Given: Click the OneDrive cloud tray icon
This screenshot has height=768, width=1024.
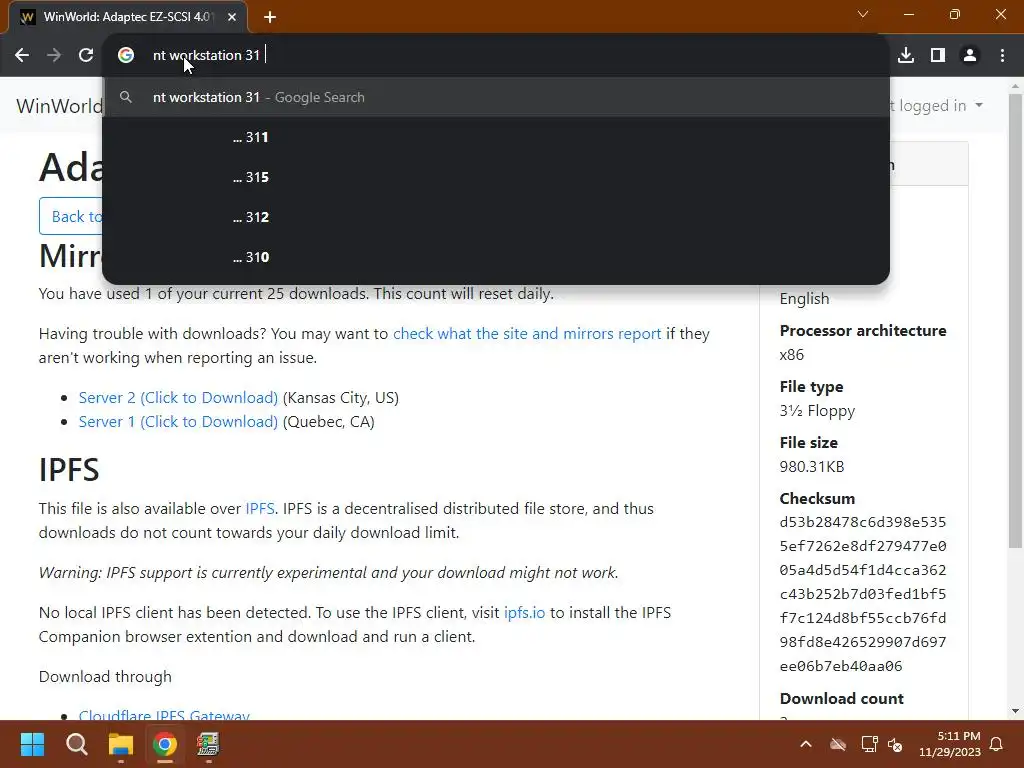Looking at the screenshot, I should pyautogui.click(x=838, y=744).
